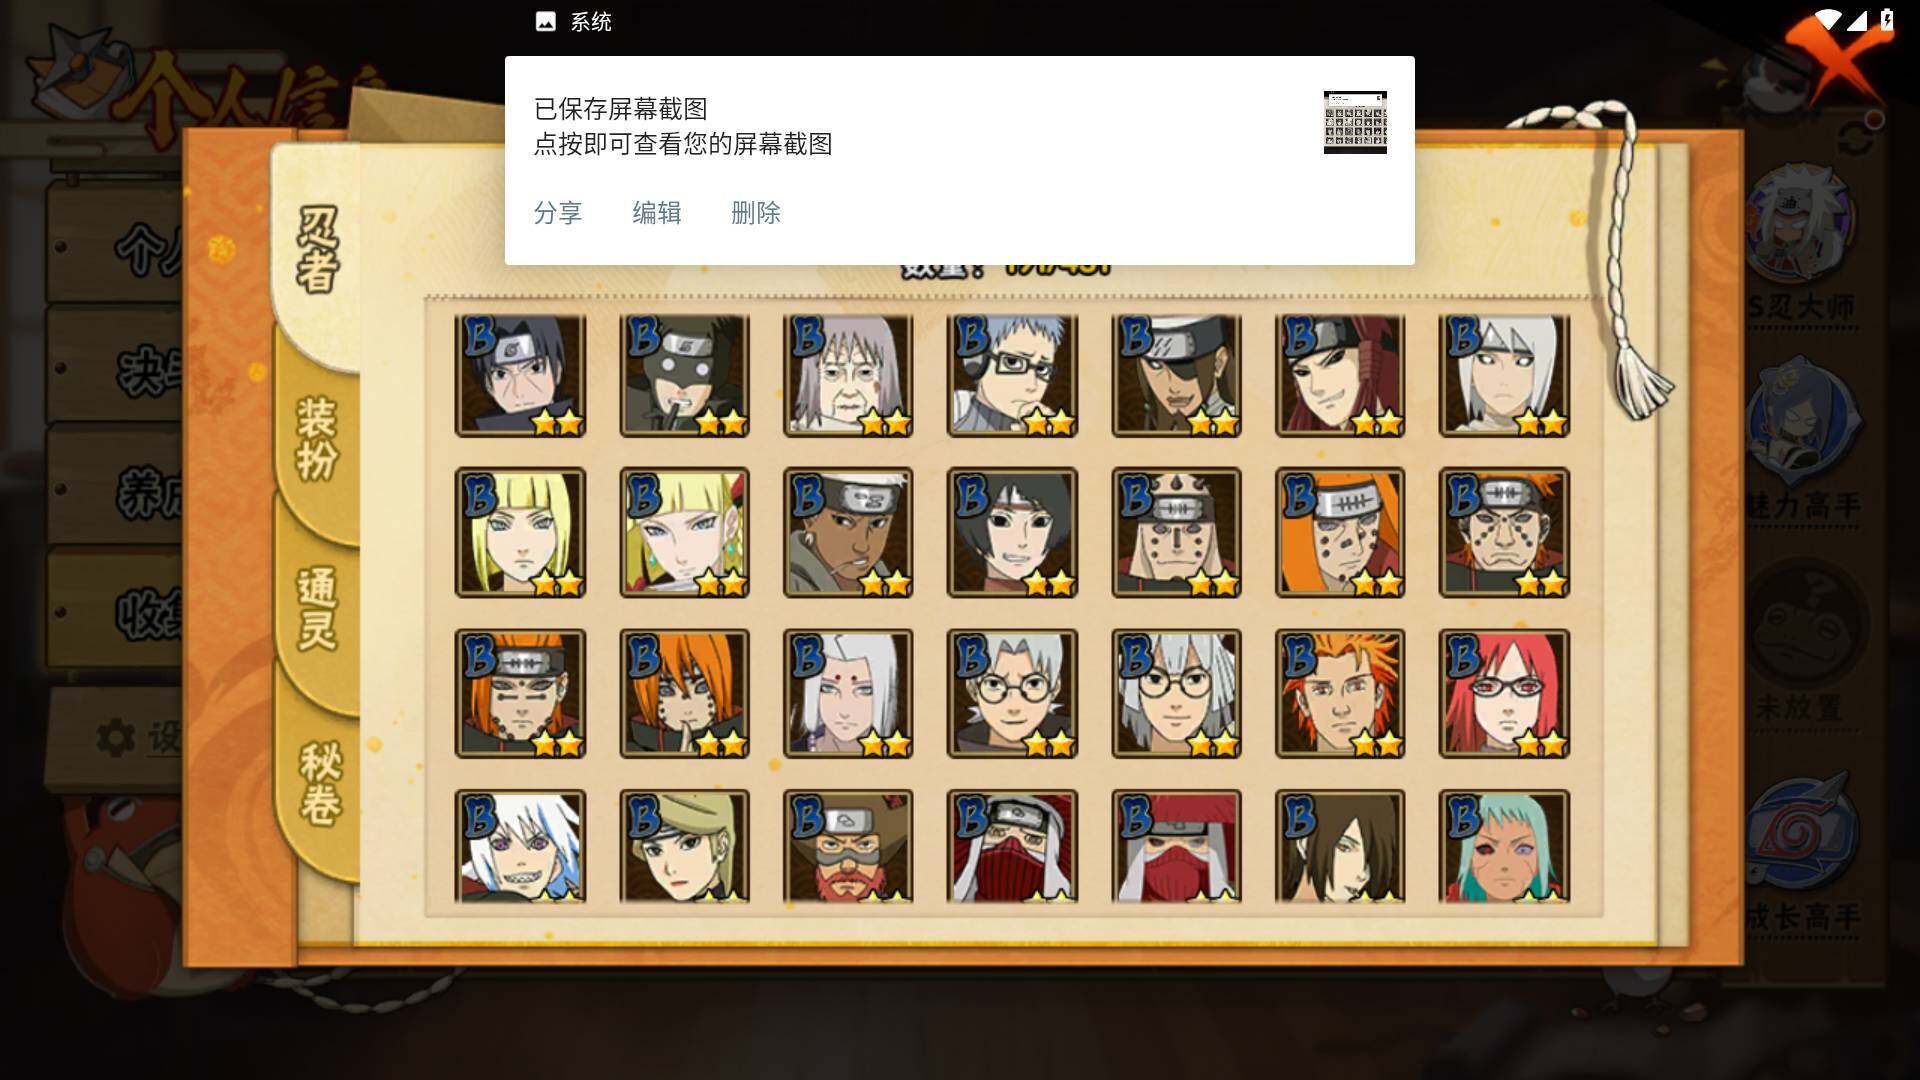Switch to the 通灵 side tab
The image size is (1920, 1080).
point(318,608)
